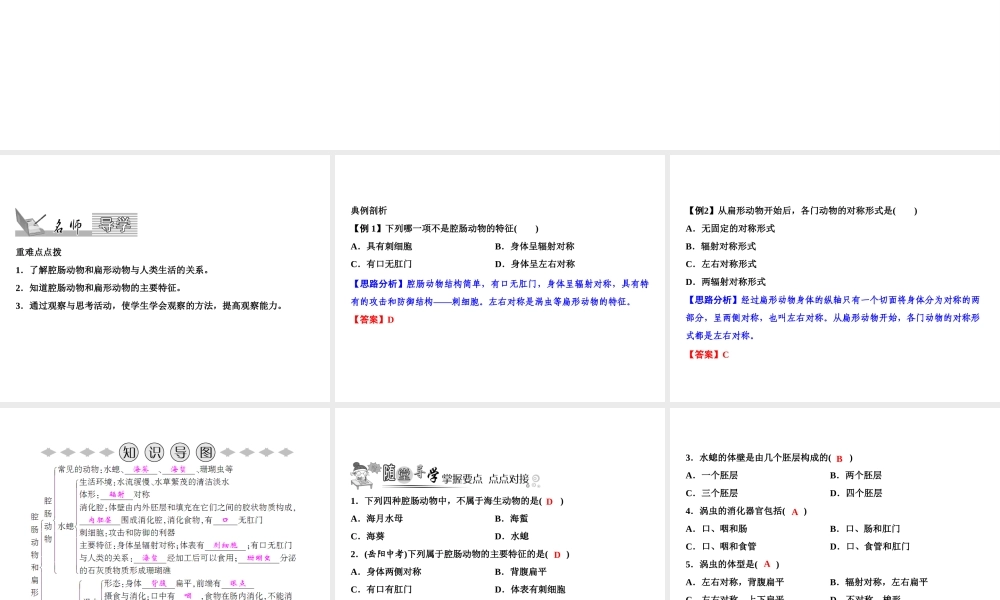Open the 名师导学 slide thumbnail
This screenshot has width=1000, height=600.
[165, 278]
